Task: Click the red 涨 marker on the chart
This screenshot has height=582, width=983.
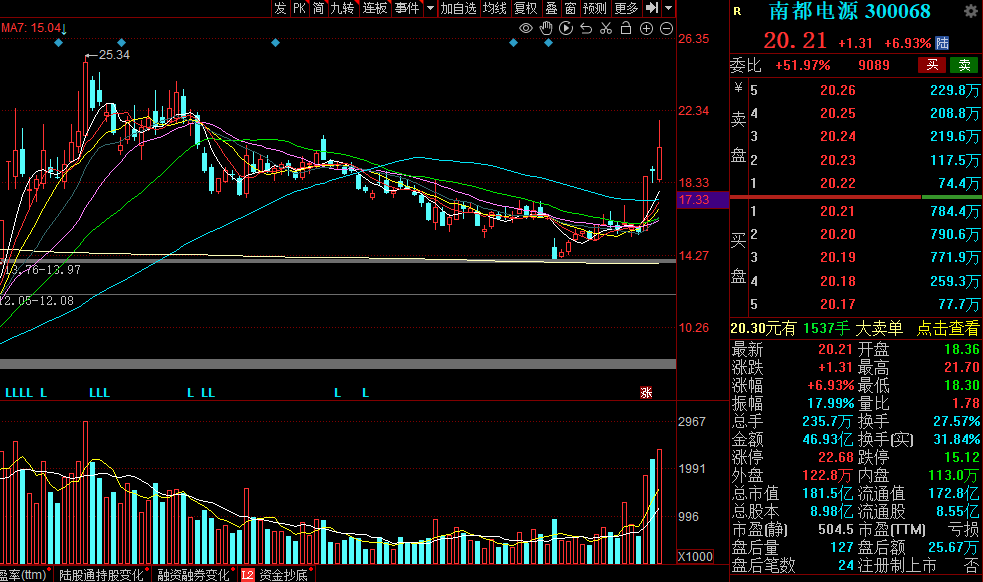Action: pos(646,393)
